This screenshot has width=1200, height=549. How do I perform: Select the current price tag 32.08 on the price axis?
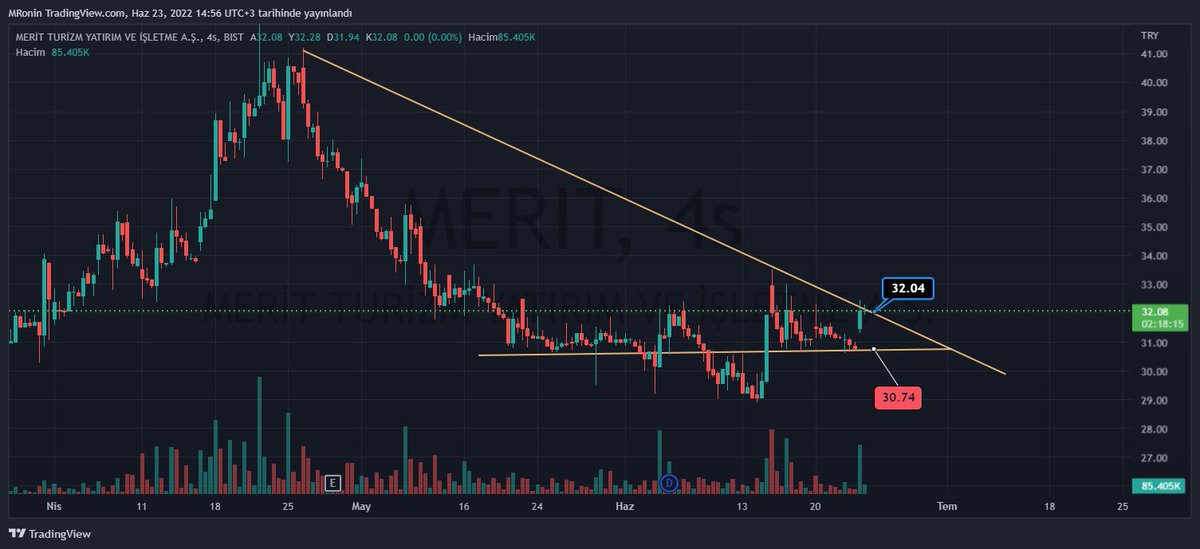click(x=1156, y=312)
